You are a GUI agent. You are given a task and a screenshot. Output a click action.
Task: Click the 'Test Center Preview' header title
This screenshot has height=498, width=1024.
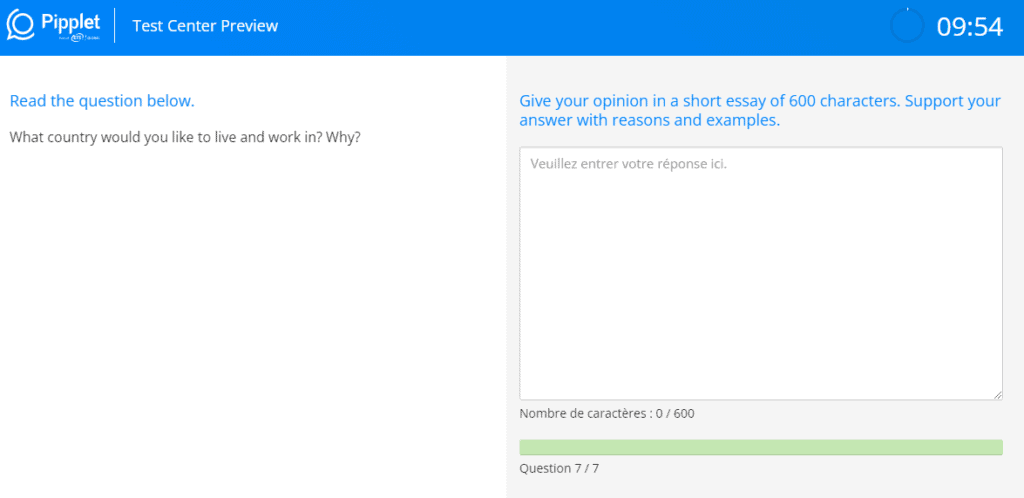pos(205,26)
